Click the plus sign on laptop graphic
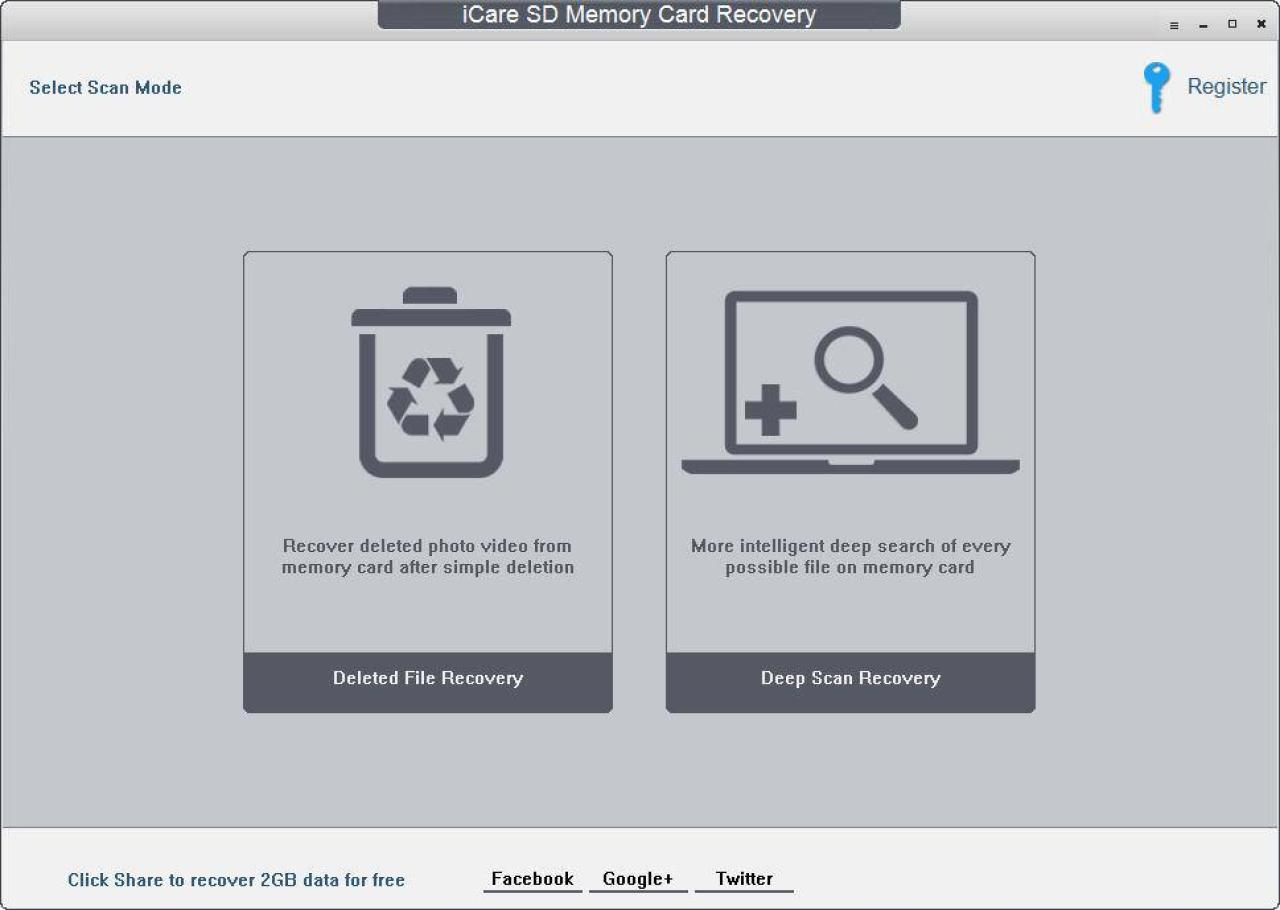Image resolution: width=1280 pixels, height=910 pixels. point(770,411)
